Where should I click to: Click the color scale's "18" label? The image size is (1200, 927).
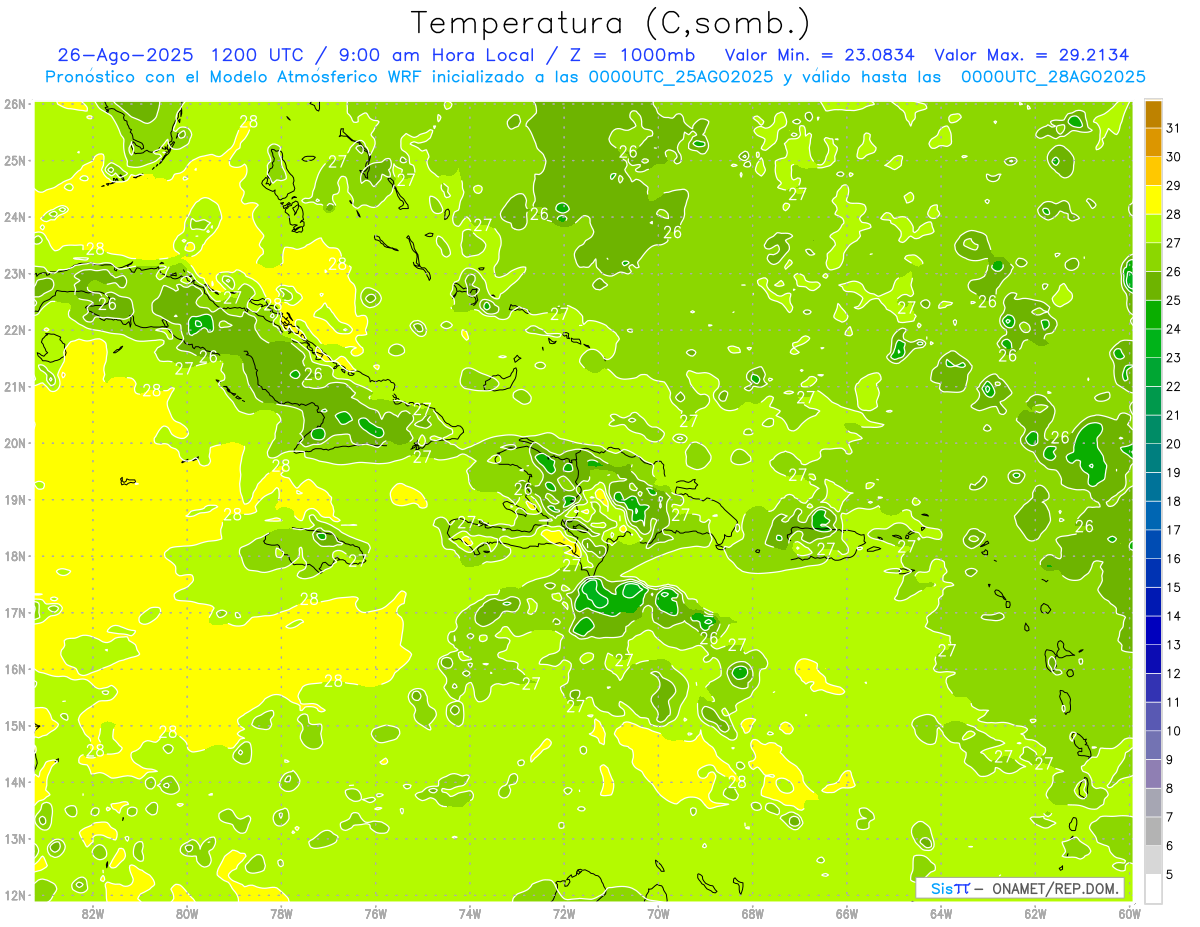1174,501
